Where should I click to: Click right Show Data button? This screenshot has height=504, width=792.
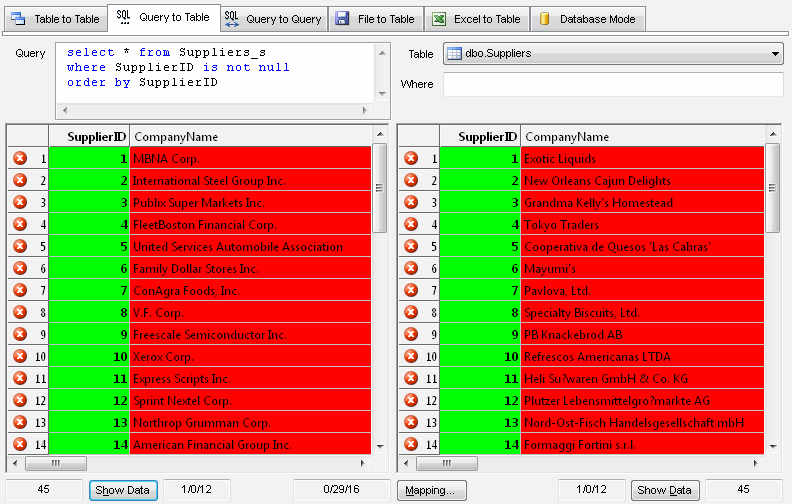pos(665,490)
